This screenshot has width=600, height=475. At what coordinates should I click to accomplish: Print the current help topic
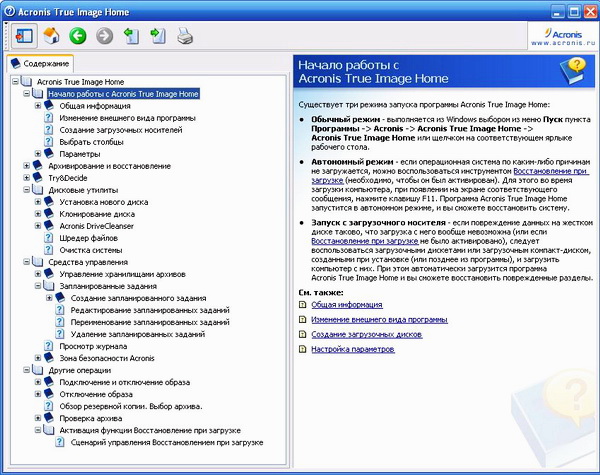point(185,36)
